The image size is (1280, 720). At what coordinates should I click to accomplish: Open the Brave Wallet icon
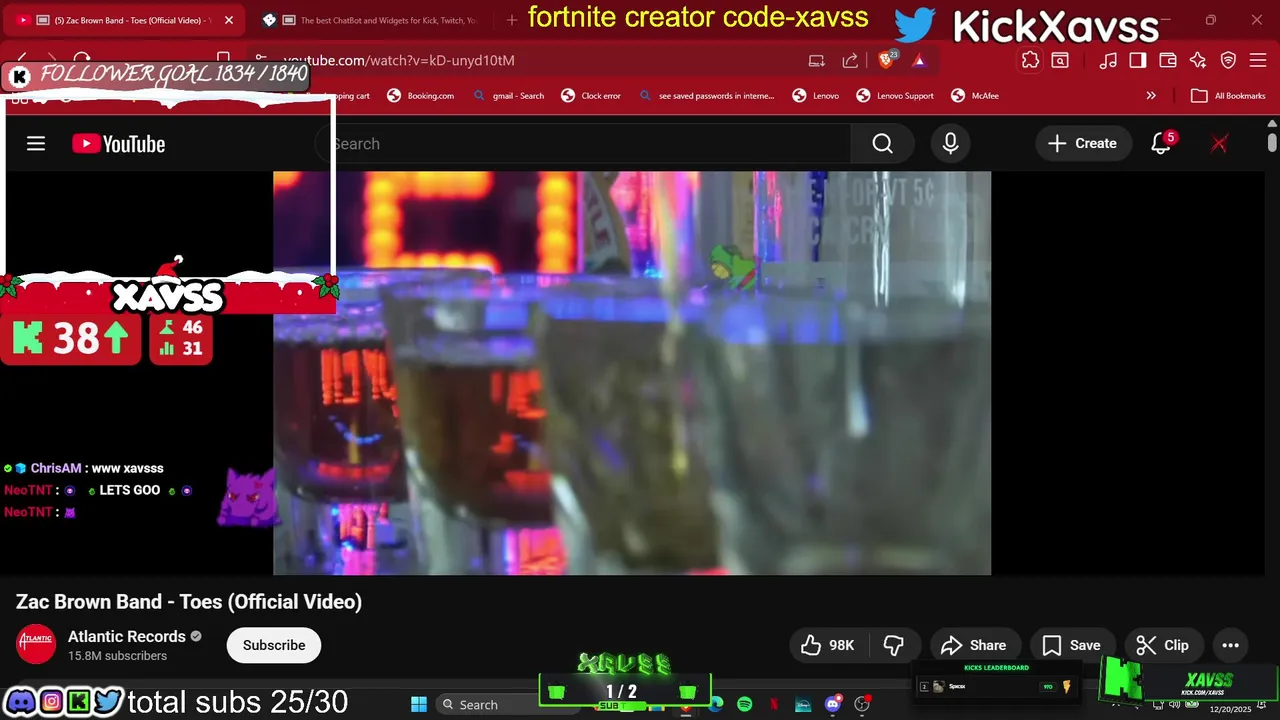1168,60
